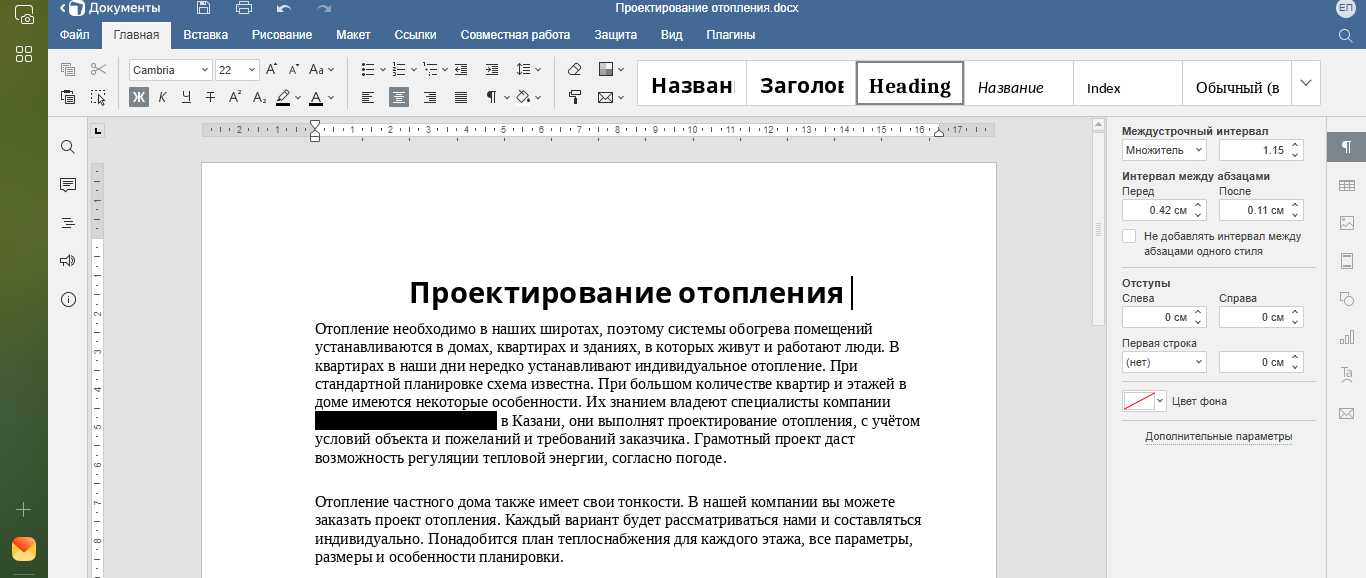Toggle underline formatting (Ч)

[186, 97]
